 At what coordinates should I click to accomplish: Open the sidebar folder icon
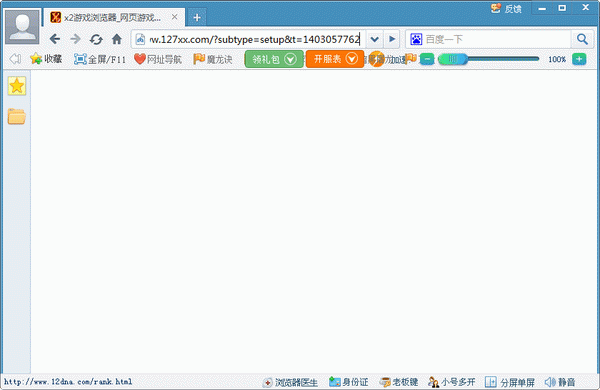click(x=17, y=116)
